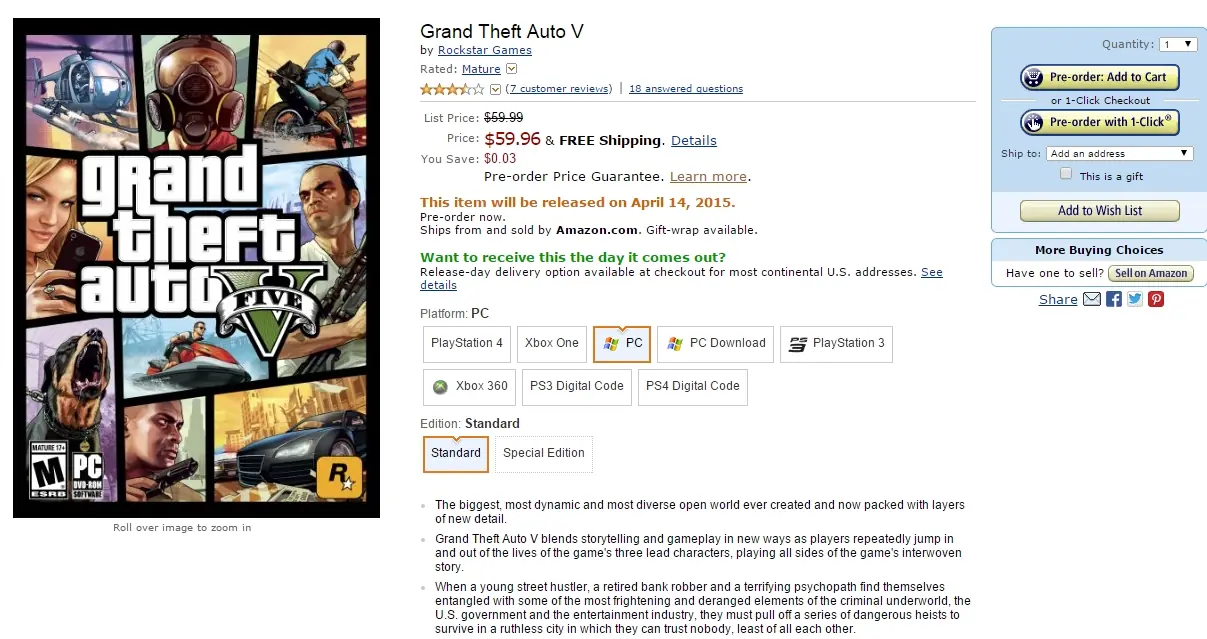The image size is (1207, 639).
Task: Click the star rating icons
Action: [x=452, y=89]
